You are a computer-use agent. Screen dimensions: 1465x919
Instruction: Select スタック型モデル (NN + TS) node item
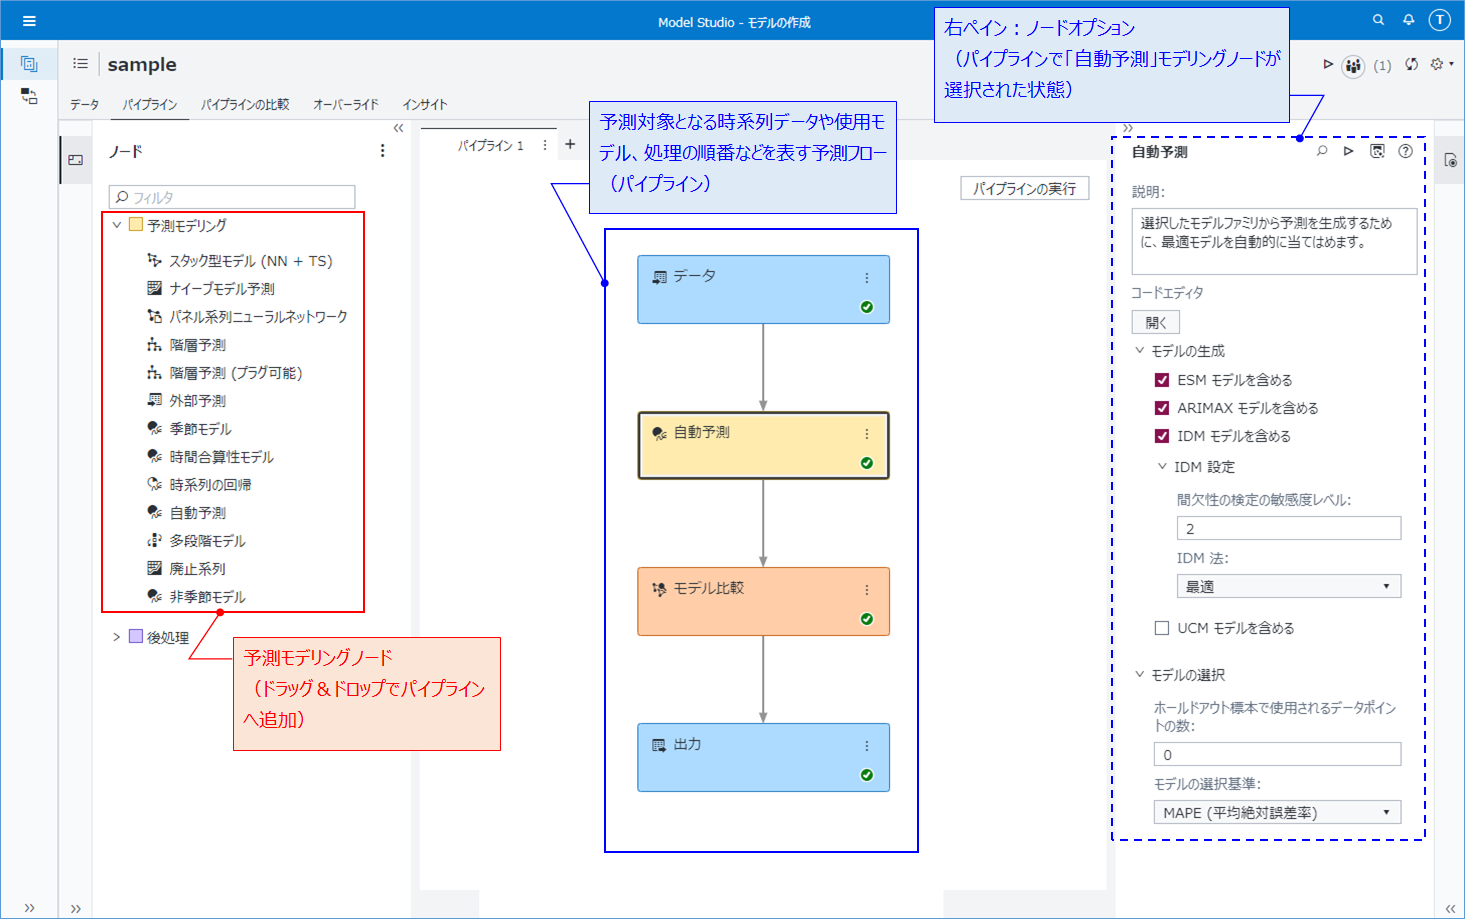click(x=250, y=261)
